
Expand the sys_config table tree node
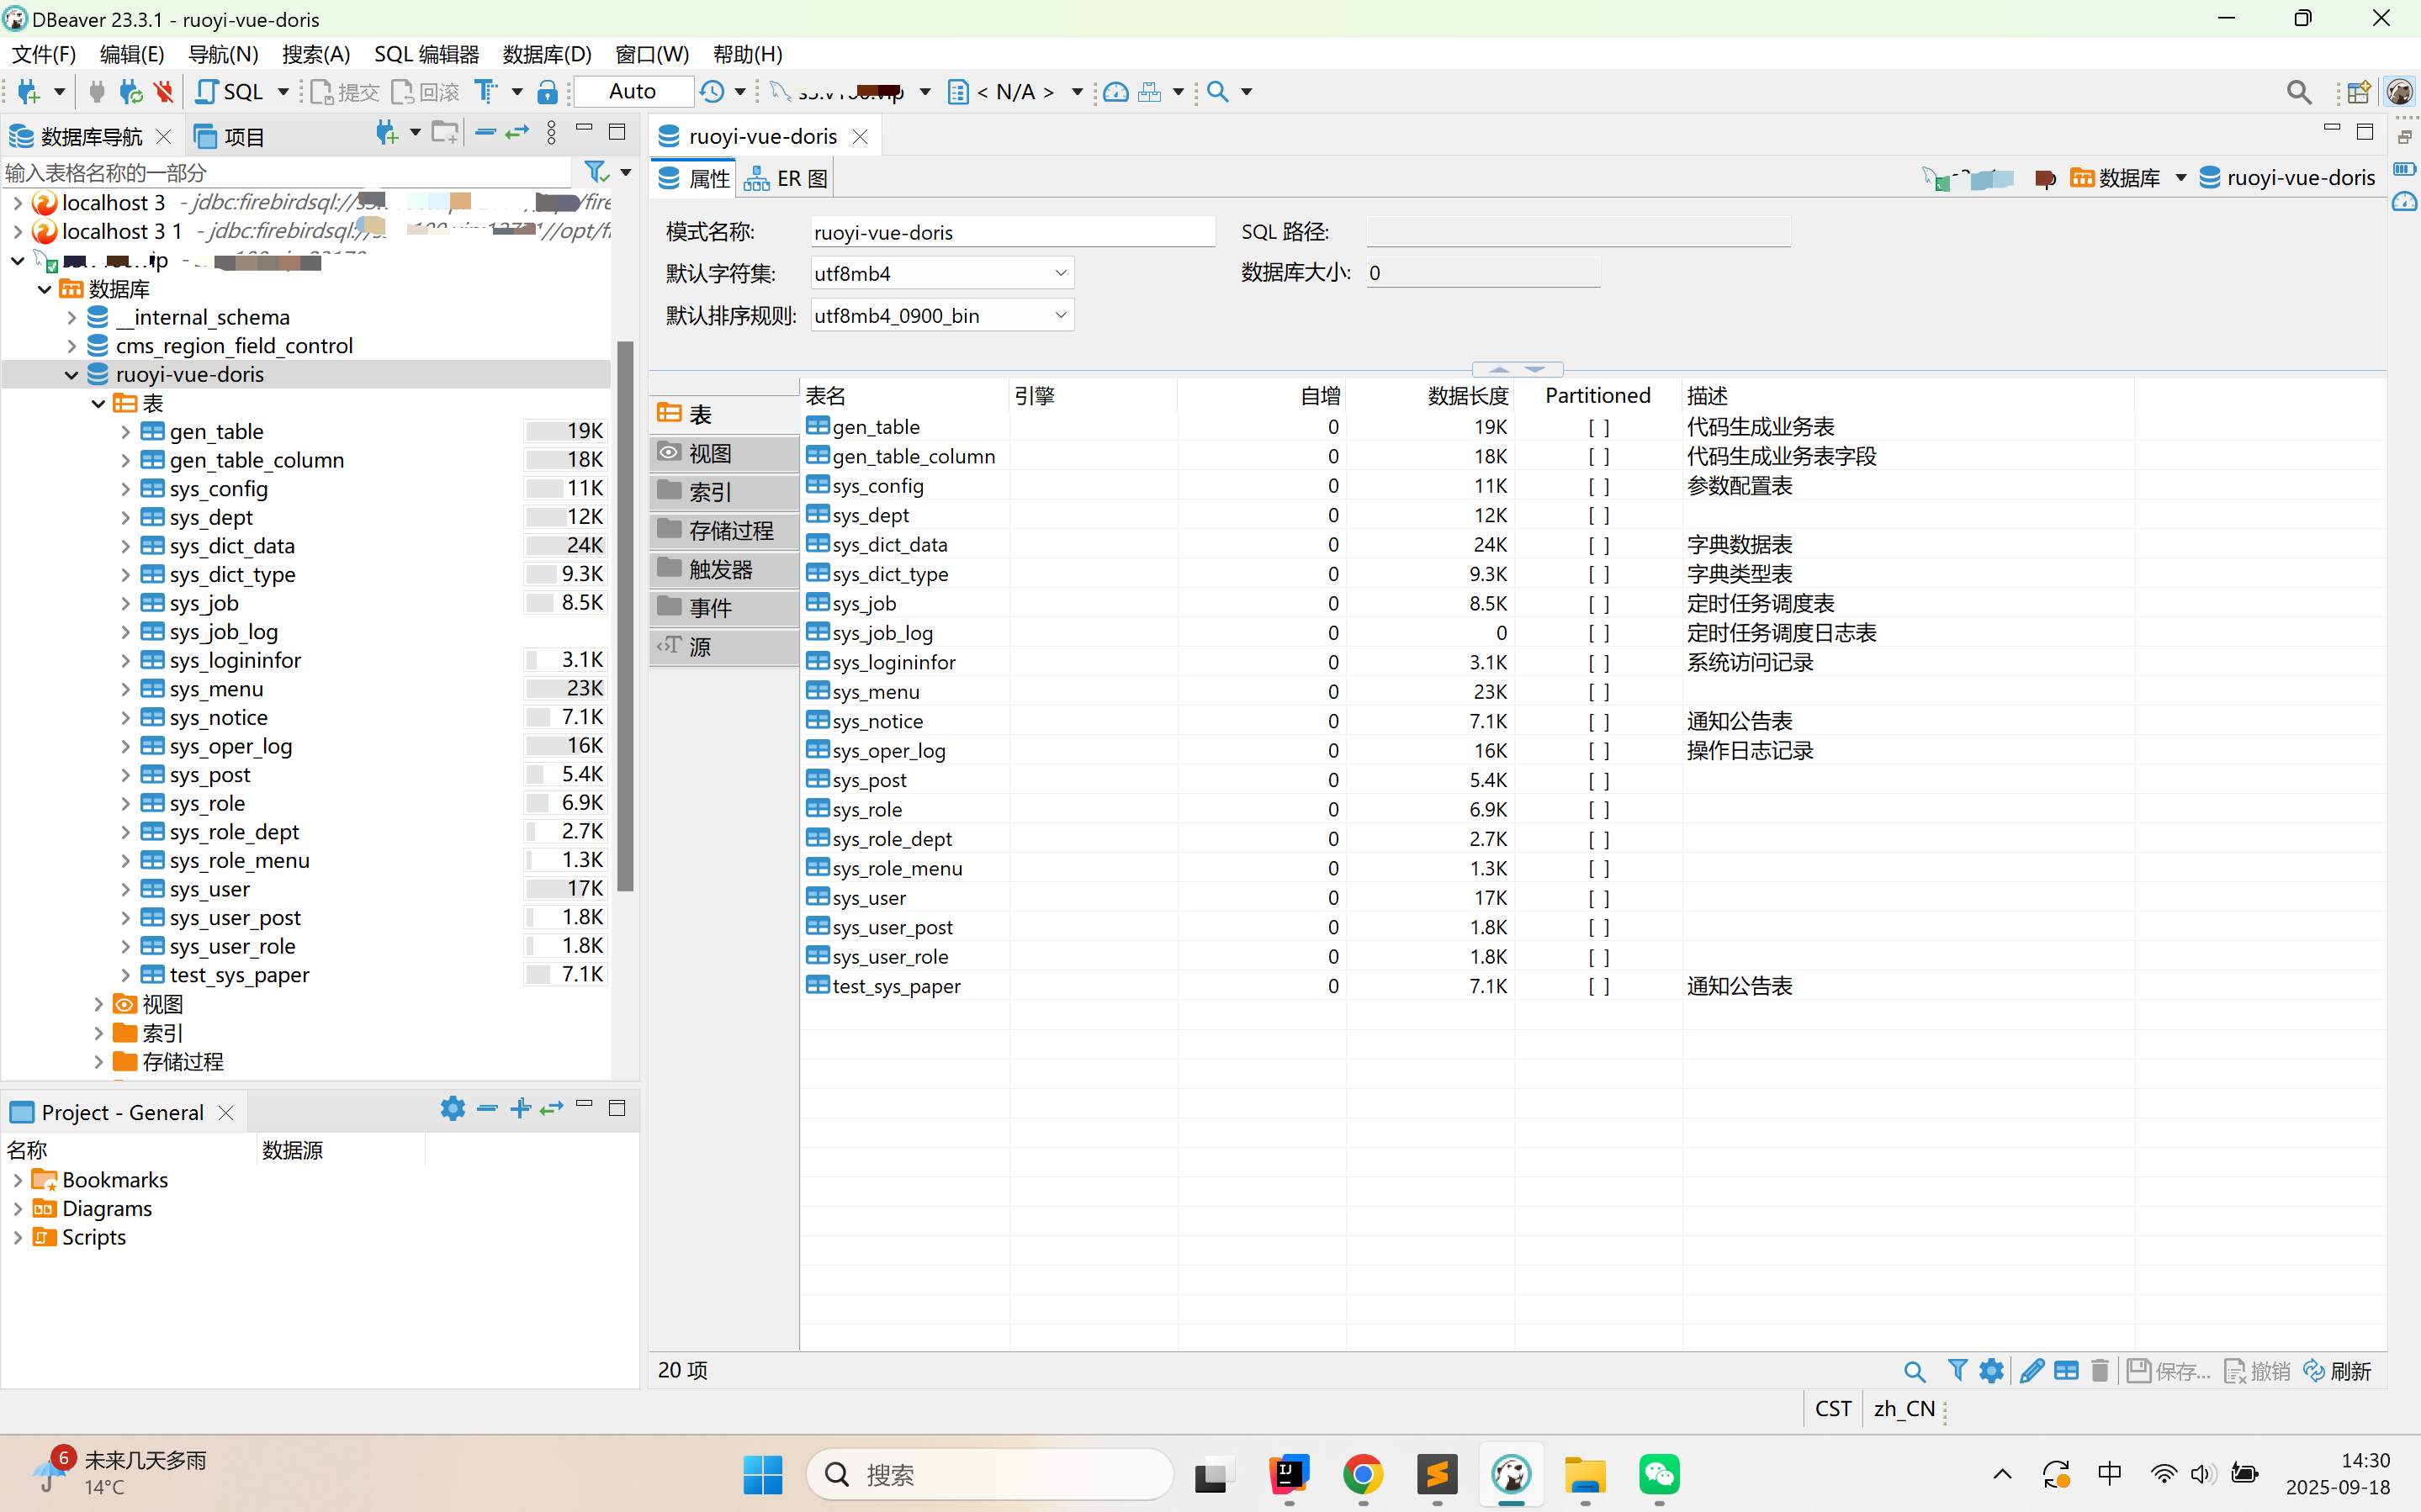pos(125,489)
